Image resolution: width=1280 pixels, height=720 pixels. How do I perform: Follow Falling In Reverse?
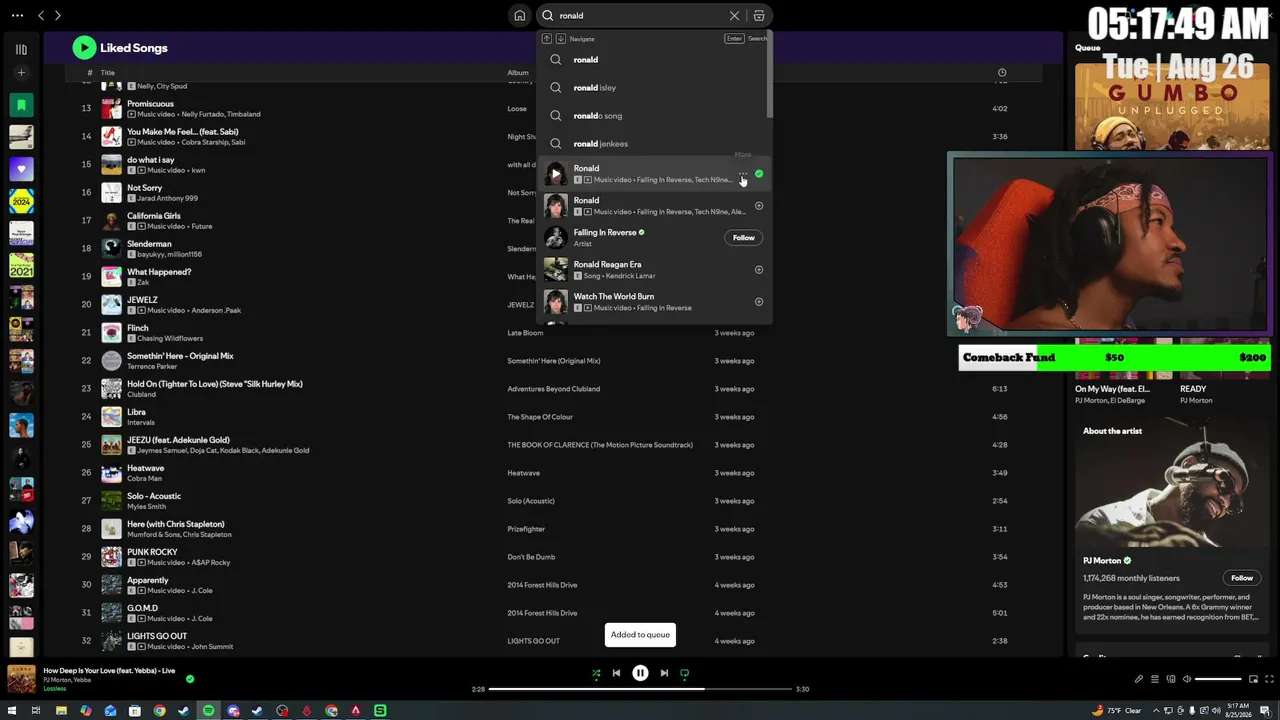(x=743, y=238)
